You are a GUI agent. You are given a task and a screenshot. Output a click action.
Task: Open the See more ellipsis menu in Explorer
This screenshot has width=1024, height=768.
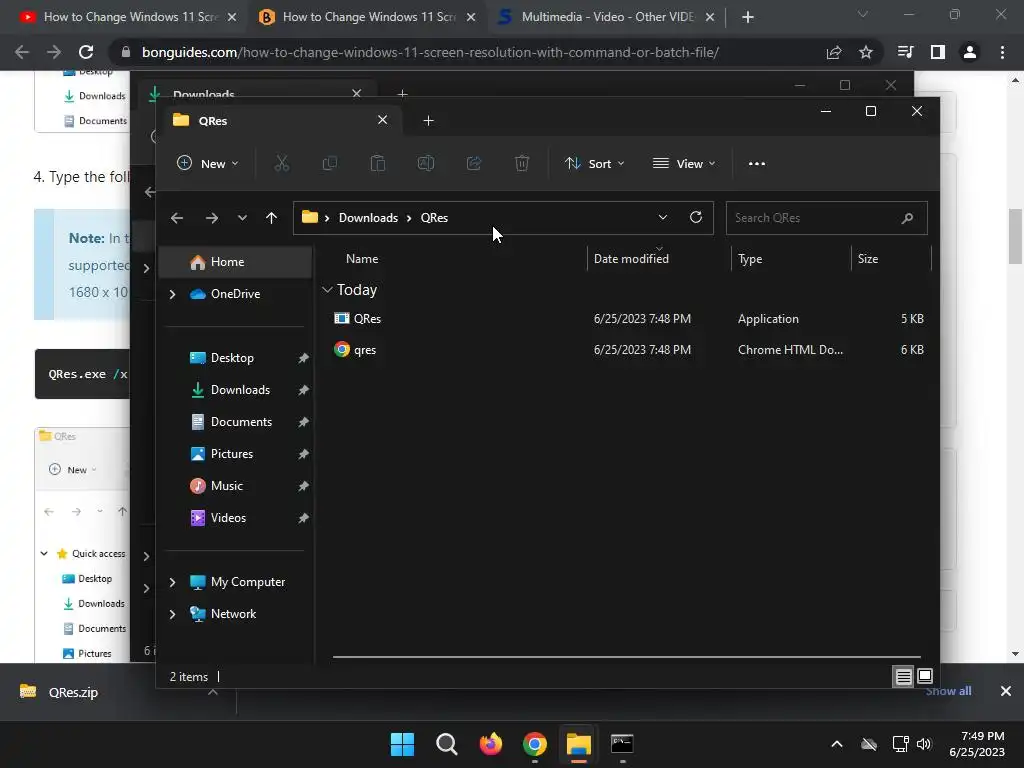click(x=757, y=163)
